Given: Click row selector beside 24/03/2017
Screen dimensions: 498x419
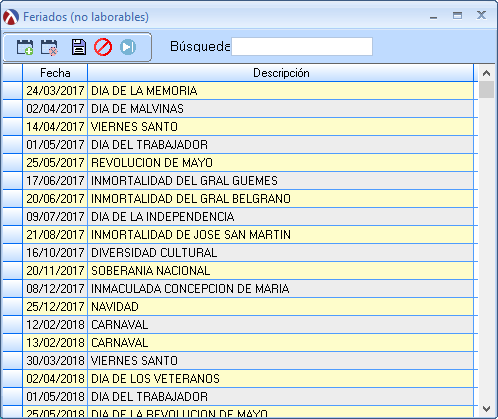Looking at the screenshot, I should coord(13,91).
